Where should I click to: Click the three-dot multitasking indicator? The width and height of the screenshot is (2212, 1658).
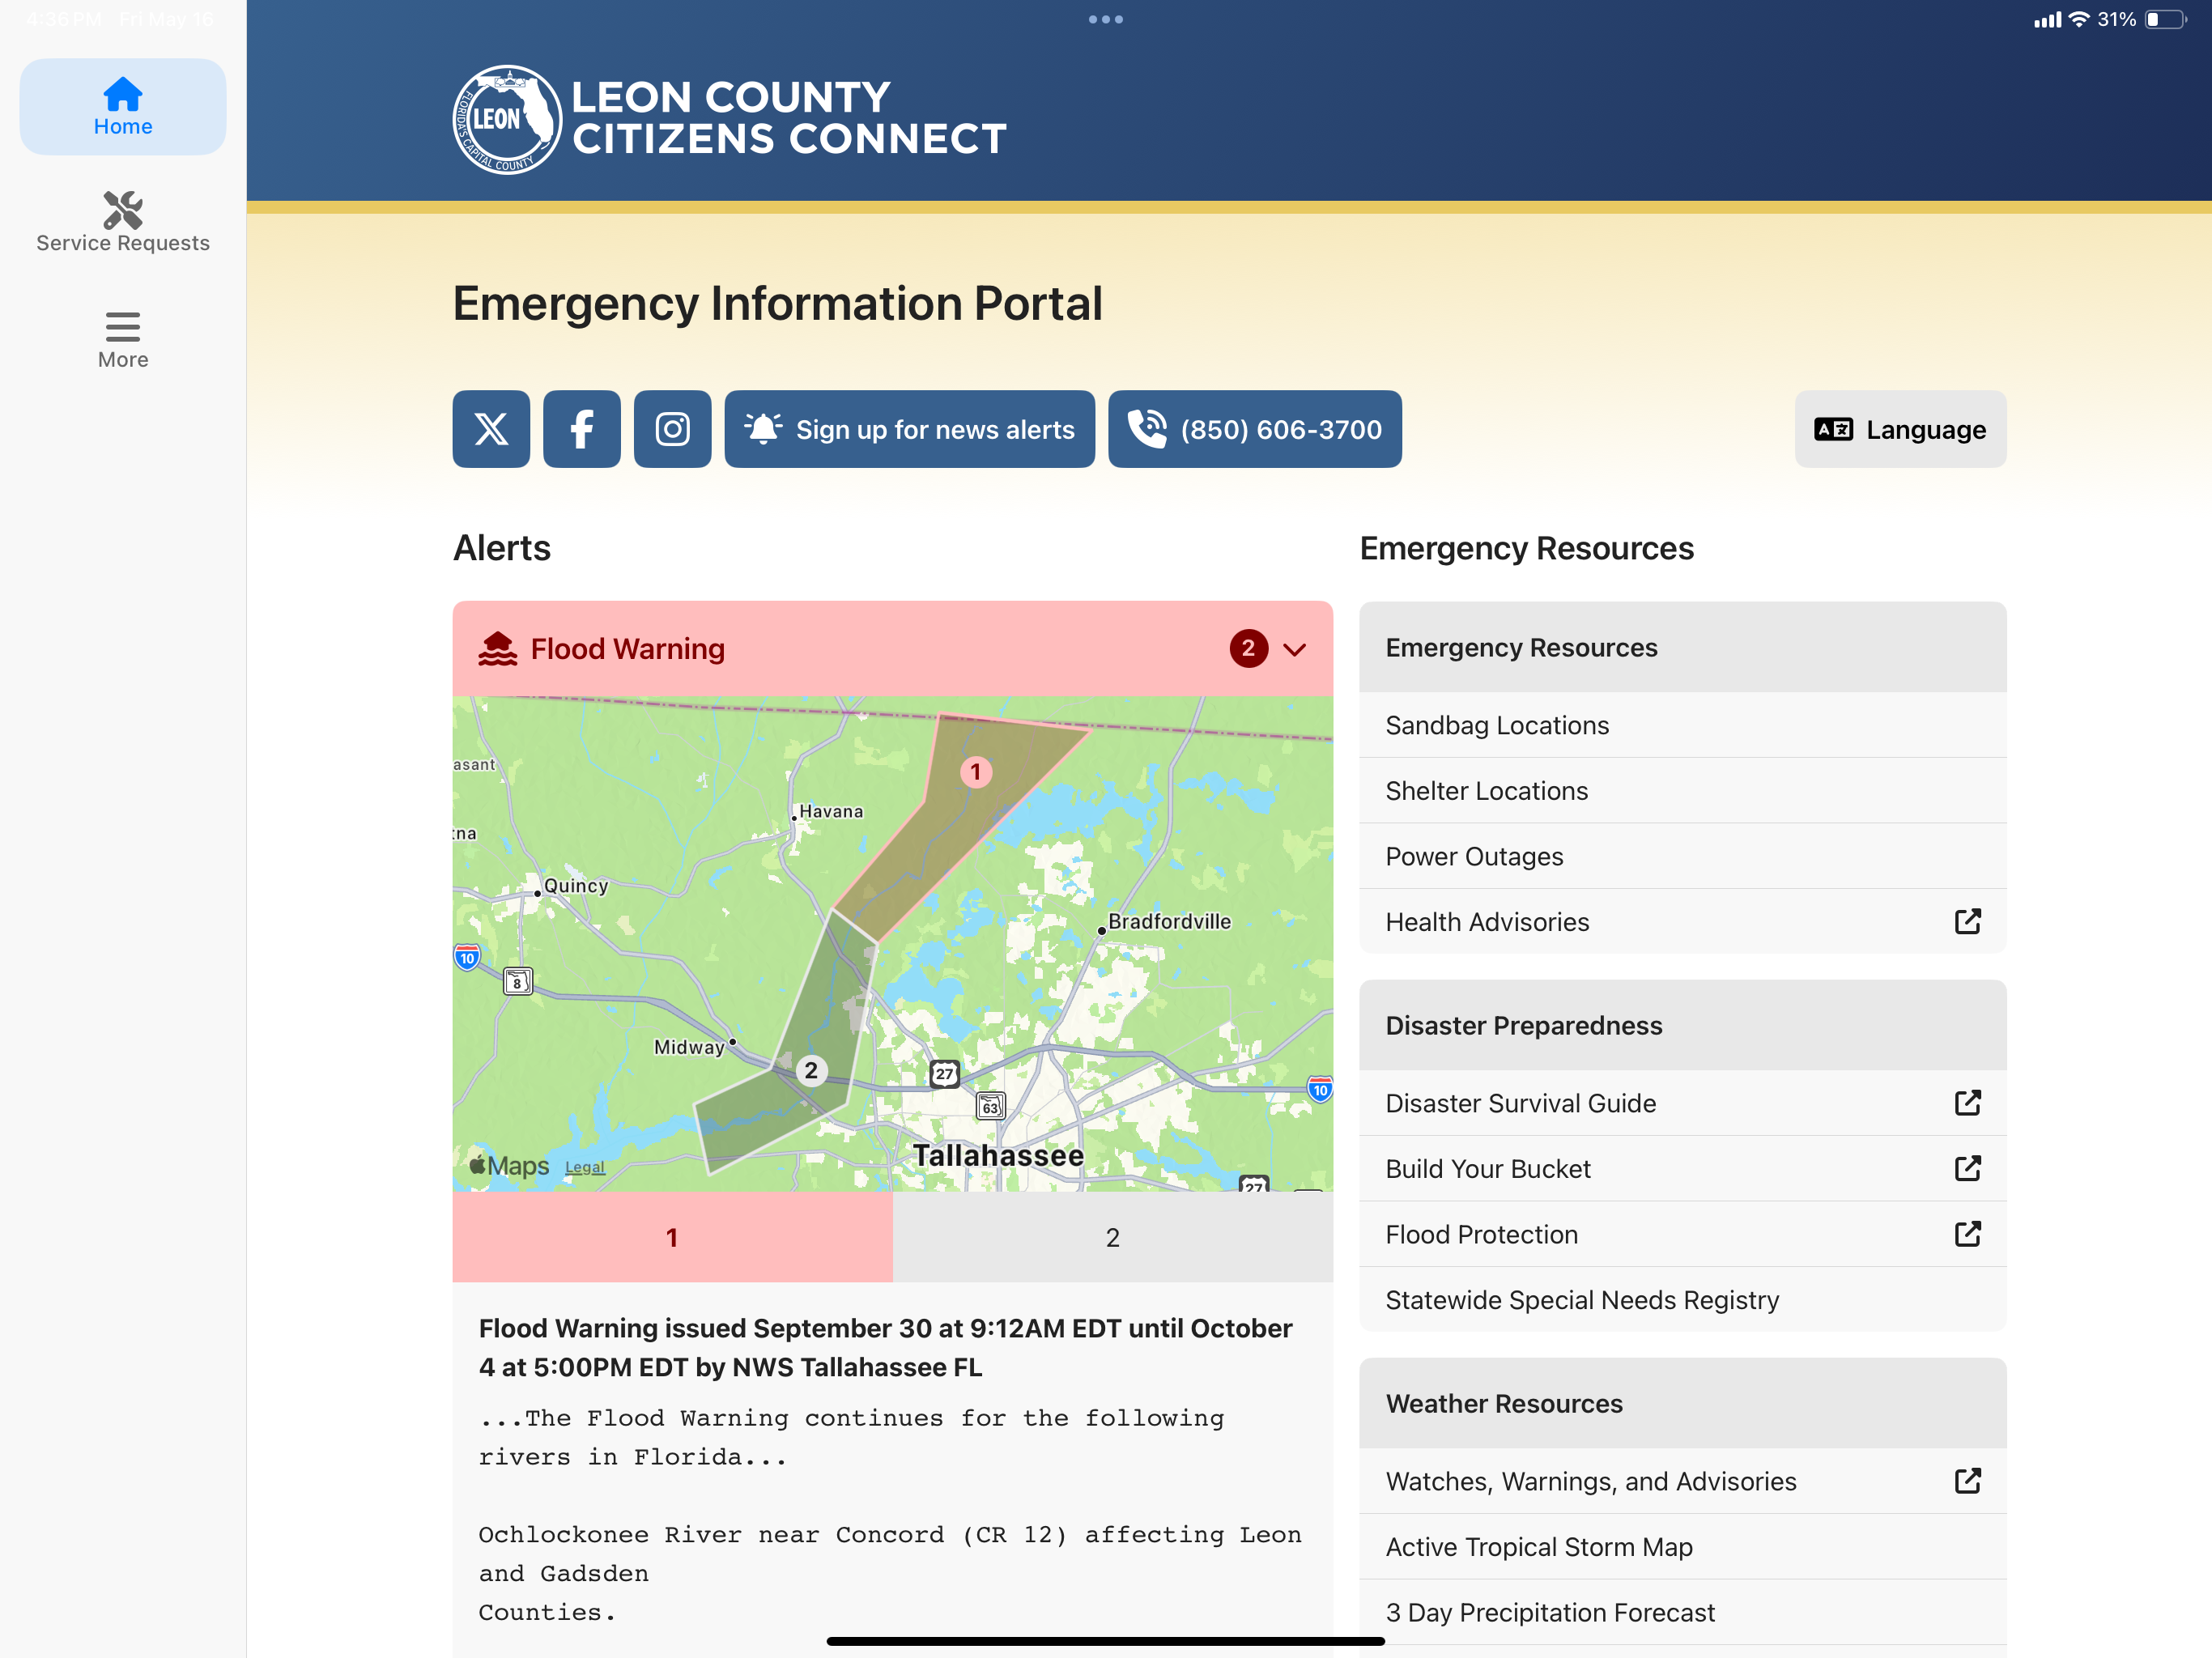point(1105,19)
